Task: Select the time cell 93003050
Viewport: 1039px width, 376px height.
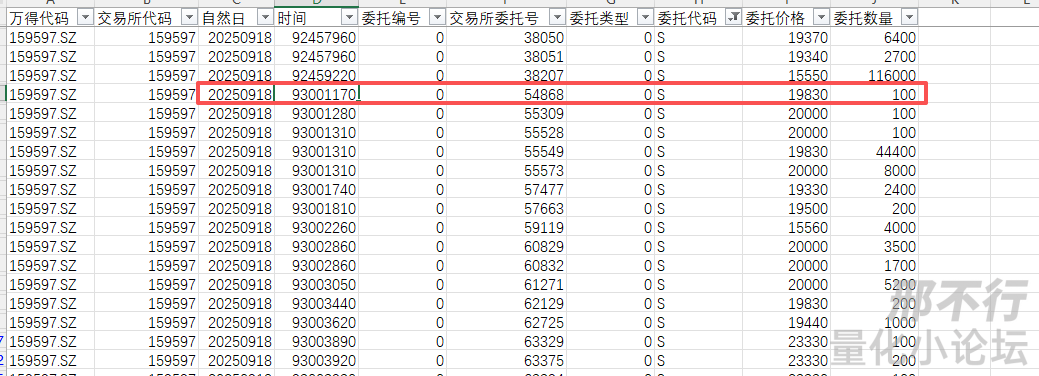Action: tap(317, 284)
